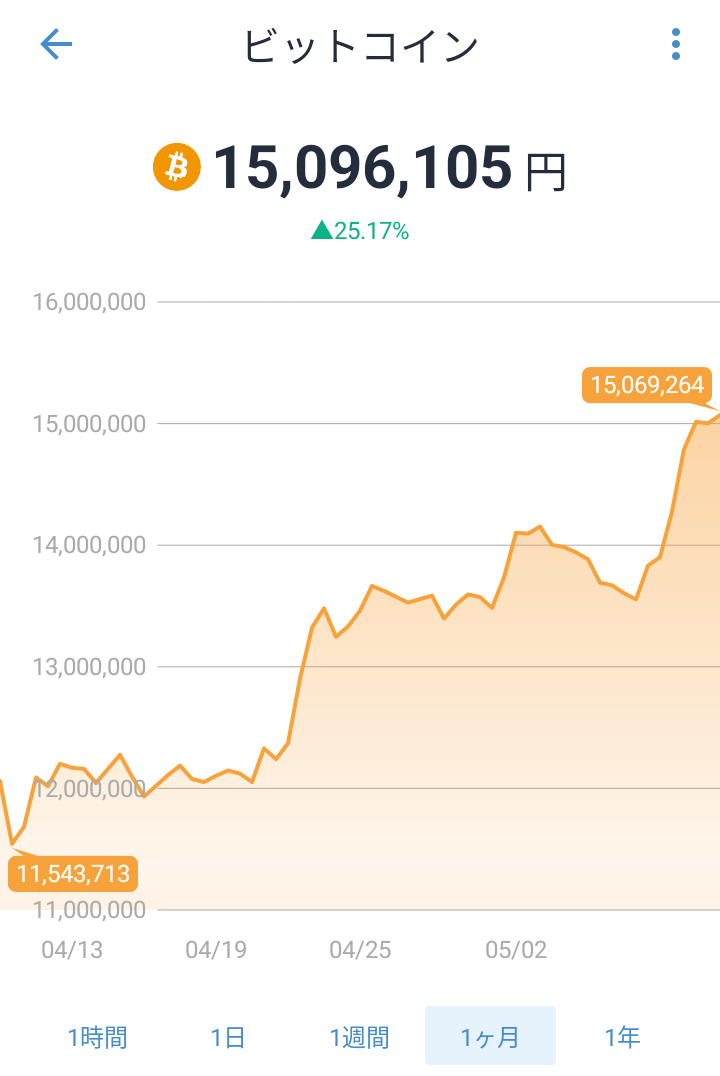
Task: Switch chart to 1週間 range
Action: (x=360, y=1037)
